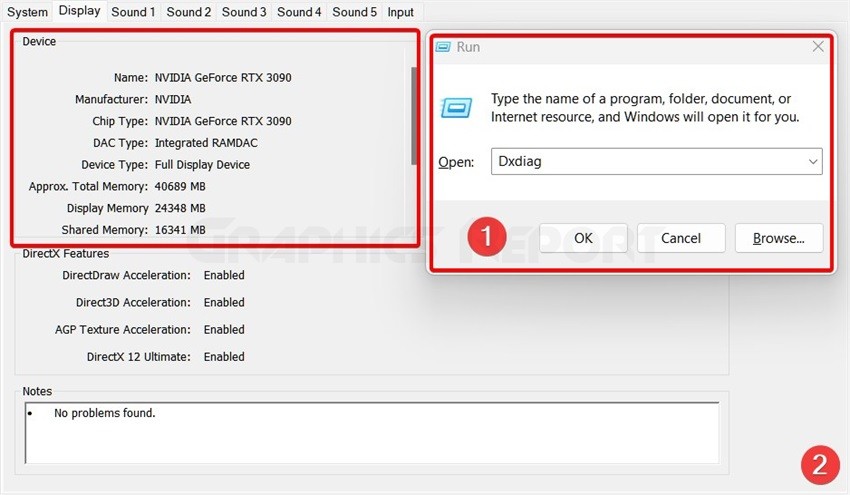Open the Sound 2 tab
The height and width of the screenshot is (495, 850).
[189, 12]
